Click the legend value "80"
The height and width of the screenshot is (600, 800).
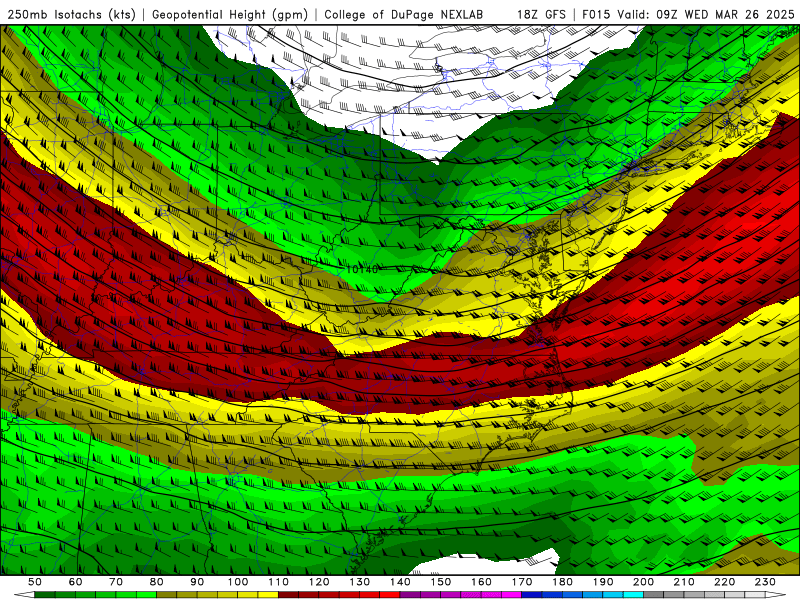pos(157,582)
